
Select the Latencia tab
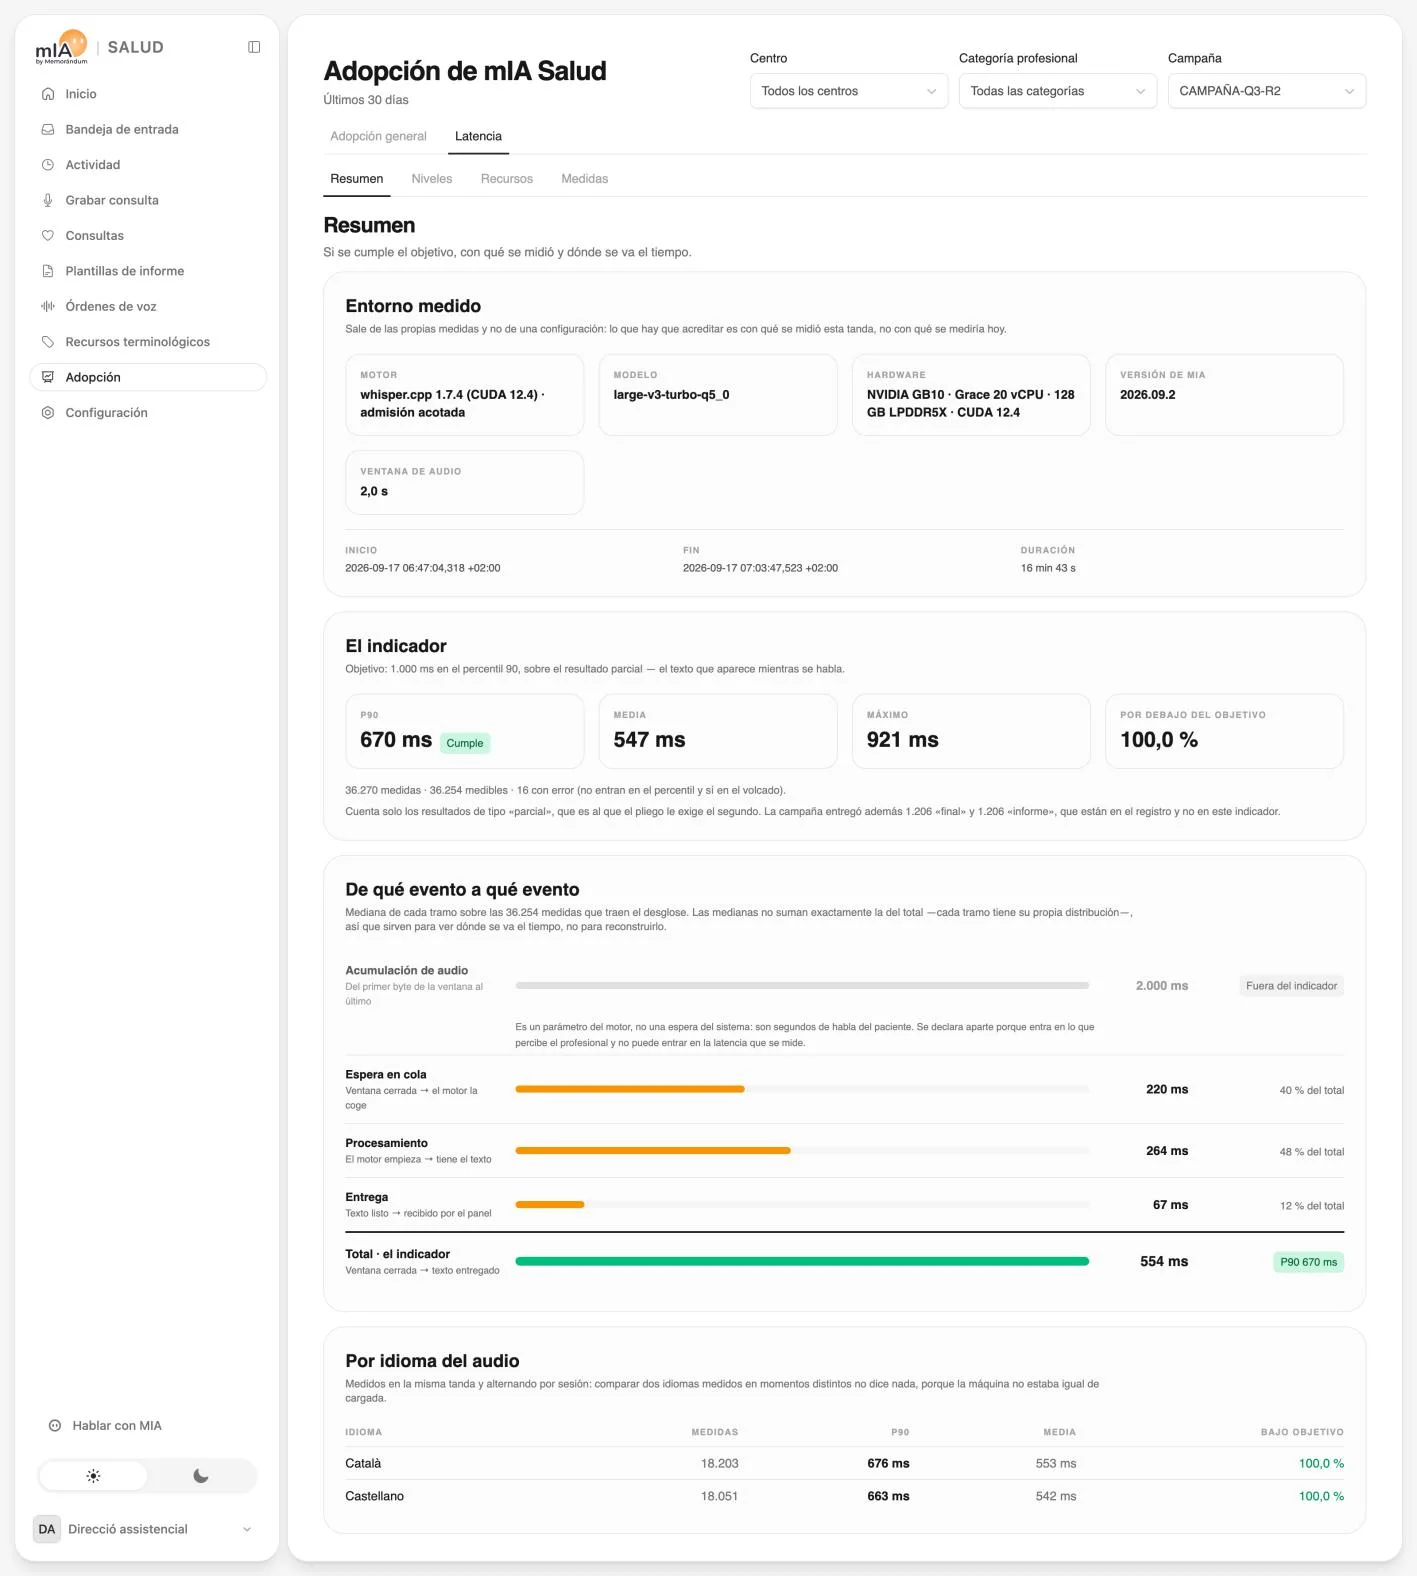coord(478,137)
